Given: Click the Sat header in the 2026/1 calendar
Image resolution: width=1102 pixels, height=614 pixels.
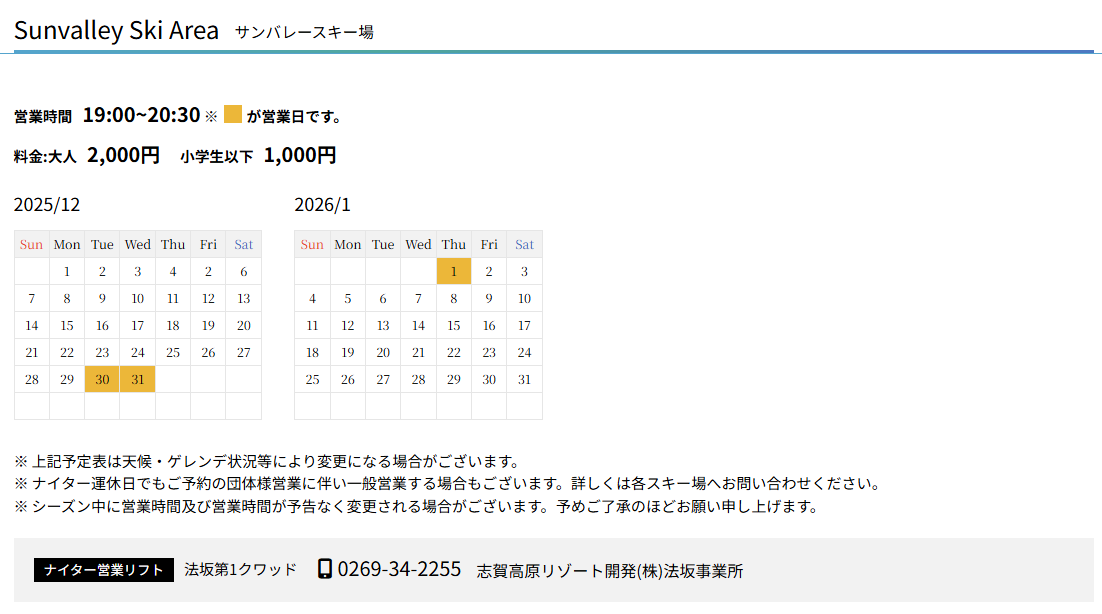Looking at the screenshot, I should [x=524, y=244].
